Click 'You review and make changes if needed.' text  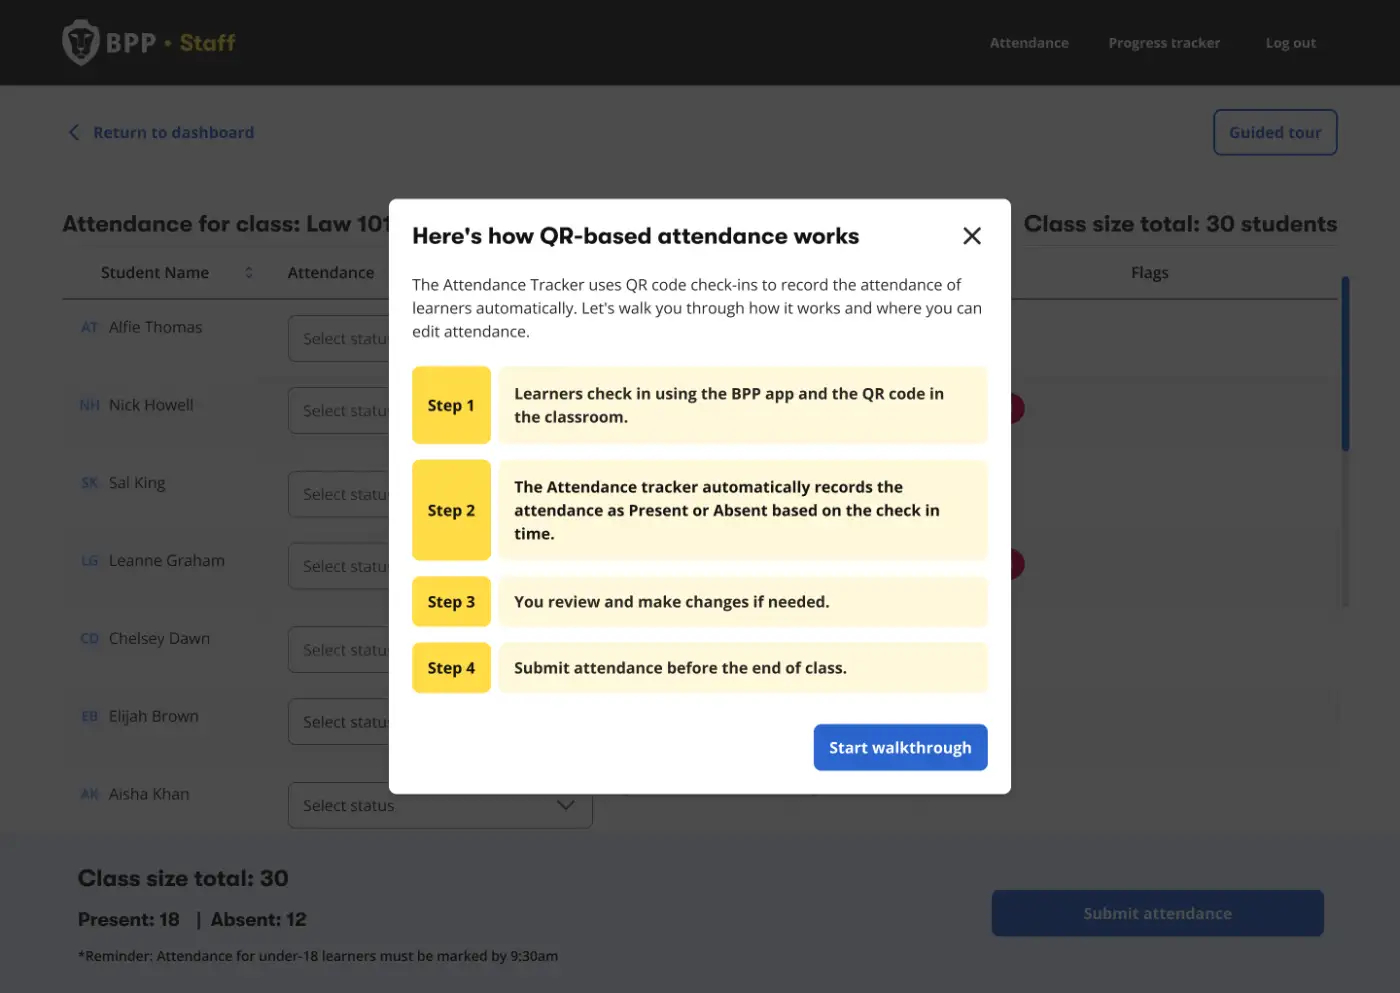671,602
